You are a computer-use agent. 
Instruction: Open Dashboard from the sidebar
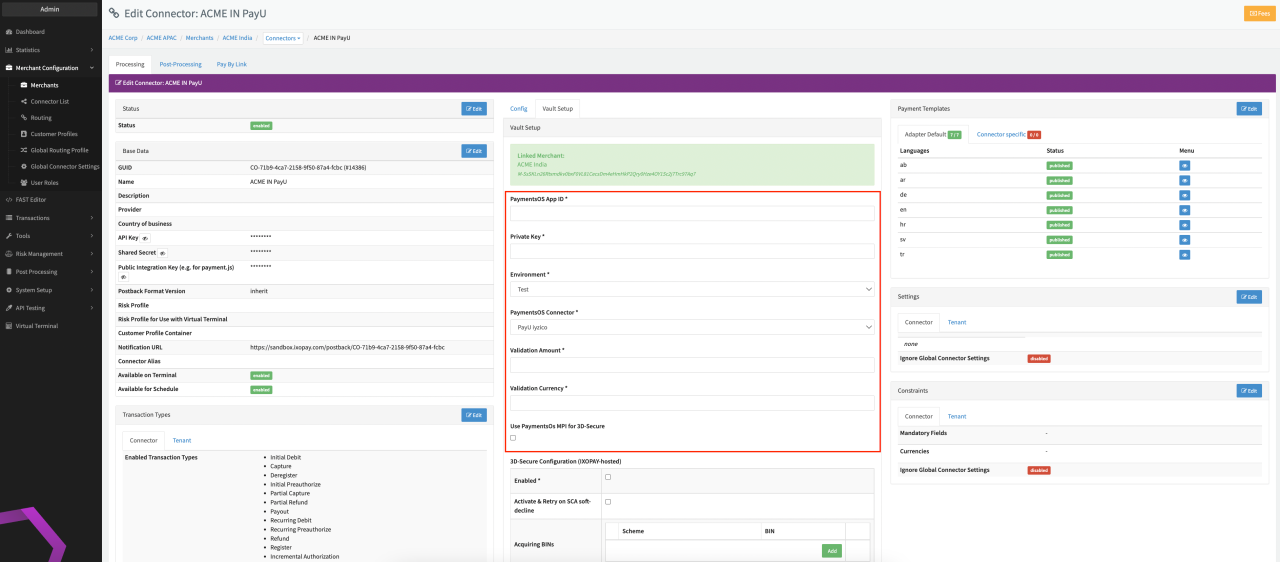pos(30,32)
